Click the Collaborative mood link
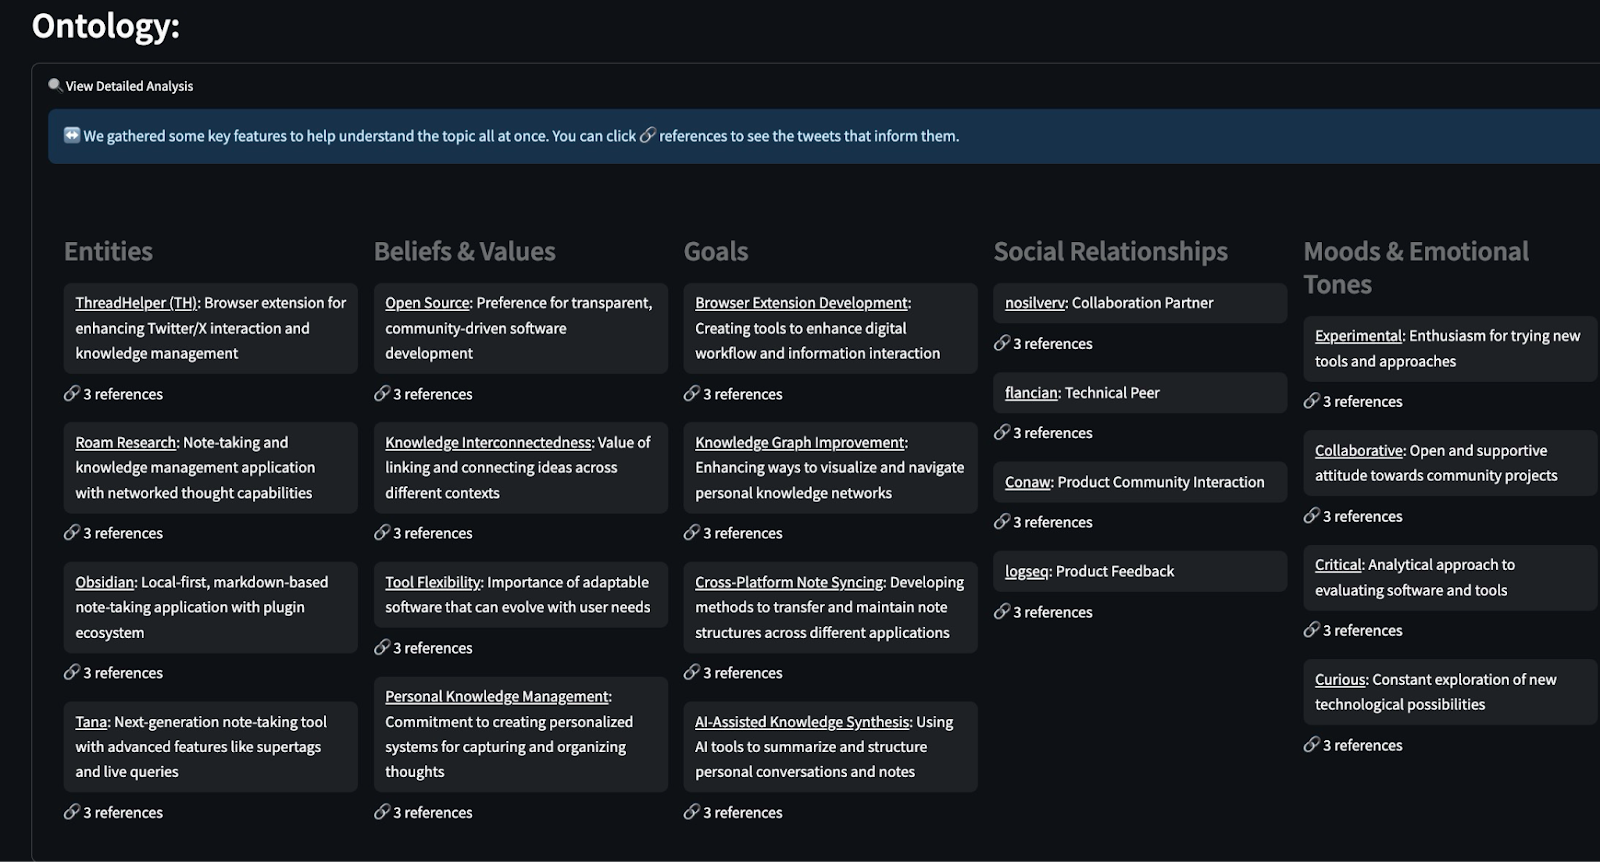Image resolution: width=1600 pixels, height=862 pixels. click(x=1358, y=451)
